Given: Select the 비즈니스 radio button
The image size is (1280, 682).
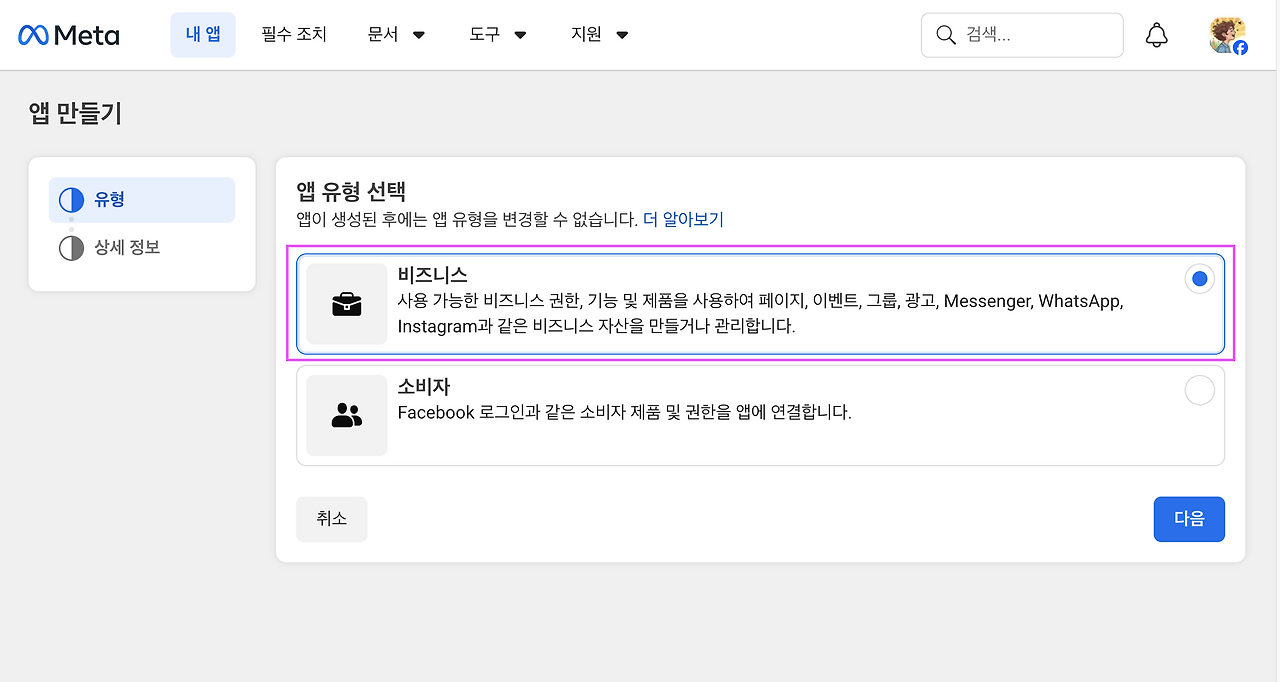Looking at the screenshot, I should (1199, 279).
